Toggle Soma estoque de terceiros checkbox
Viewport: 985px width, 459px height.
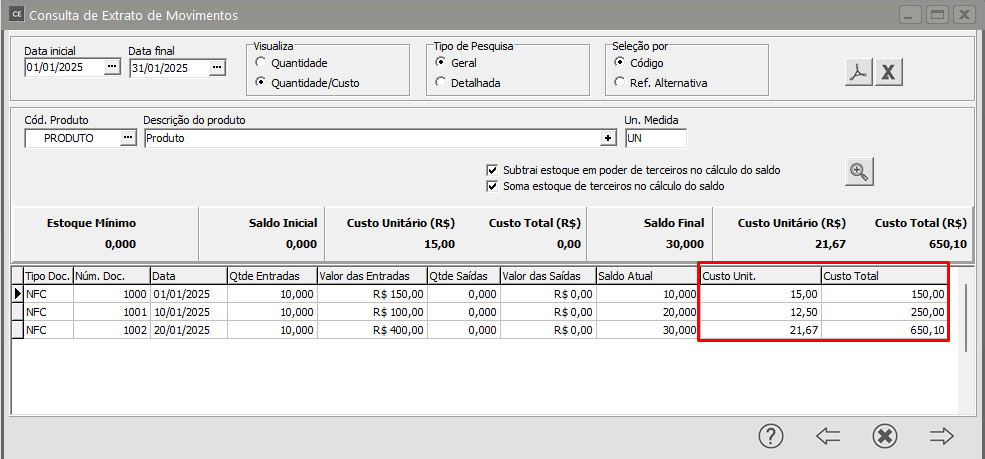pos(491,186)
